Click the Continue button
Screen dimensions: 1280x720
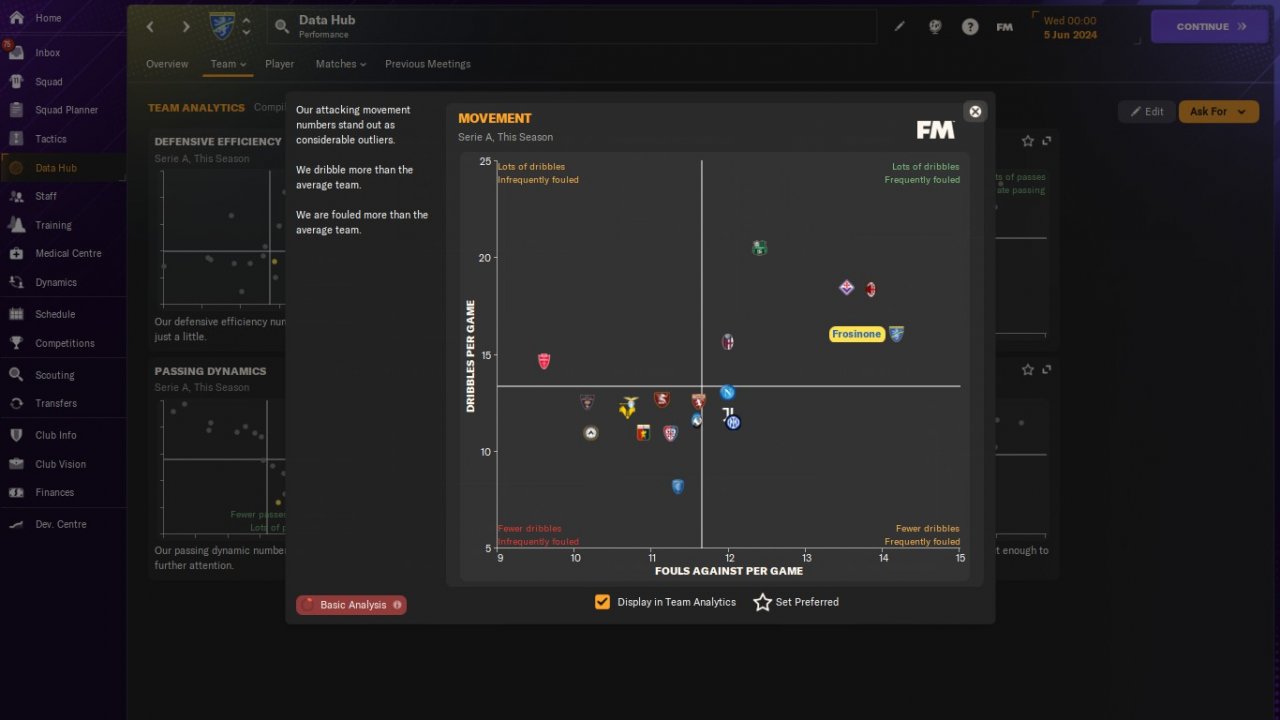1211,27
